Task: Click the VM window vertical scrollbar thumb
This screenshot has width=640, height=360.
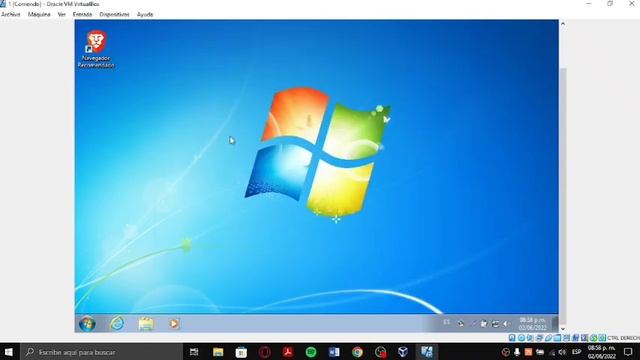Action: pos(563,196)
